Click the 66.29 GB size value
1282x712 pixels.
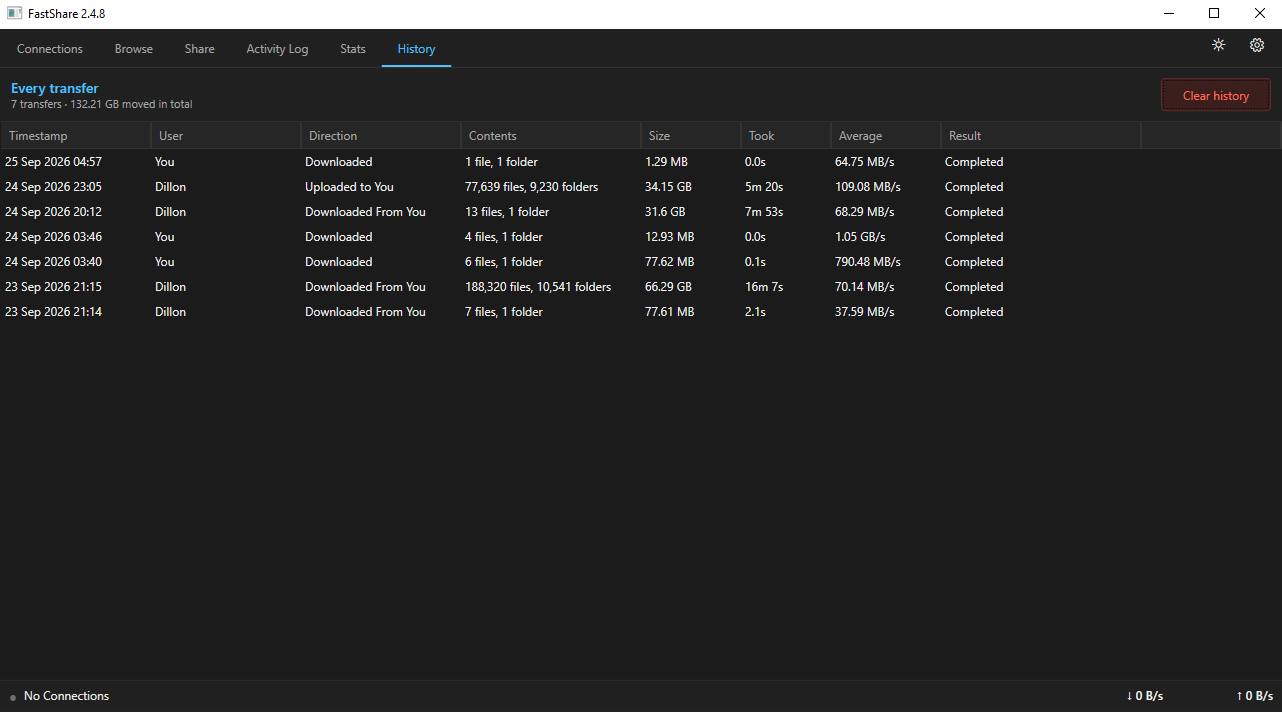coord(668,287)
